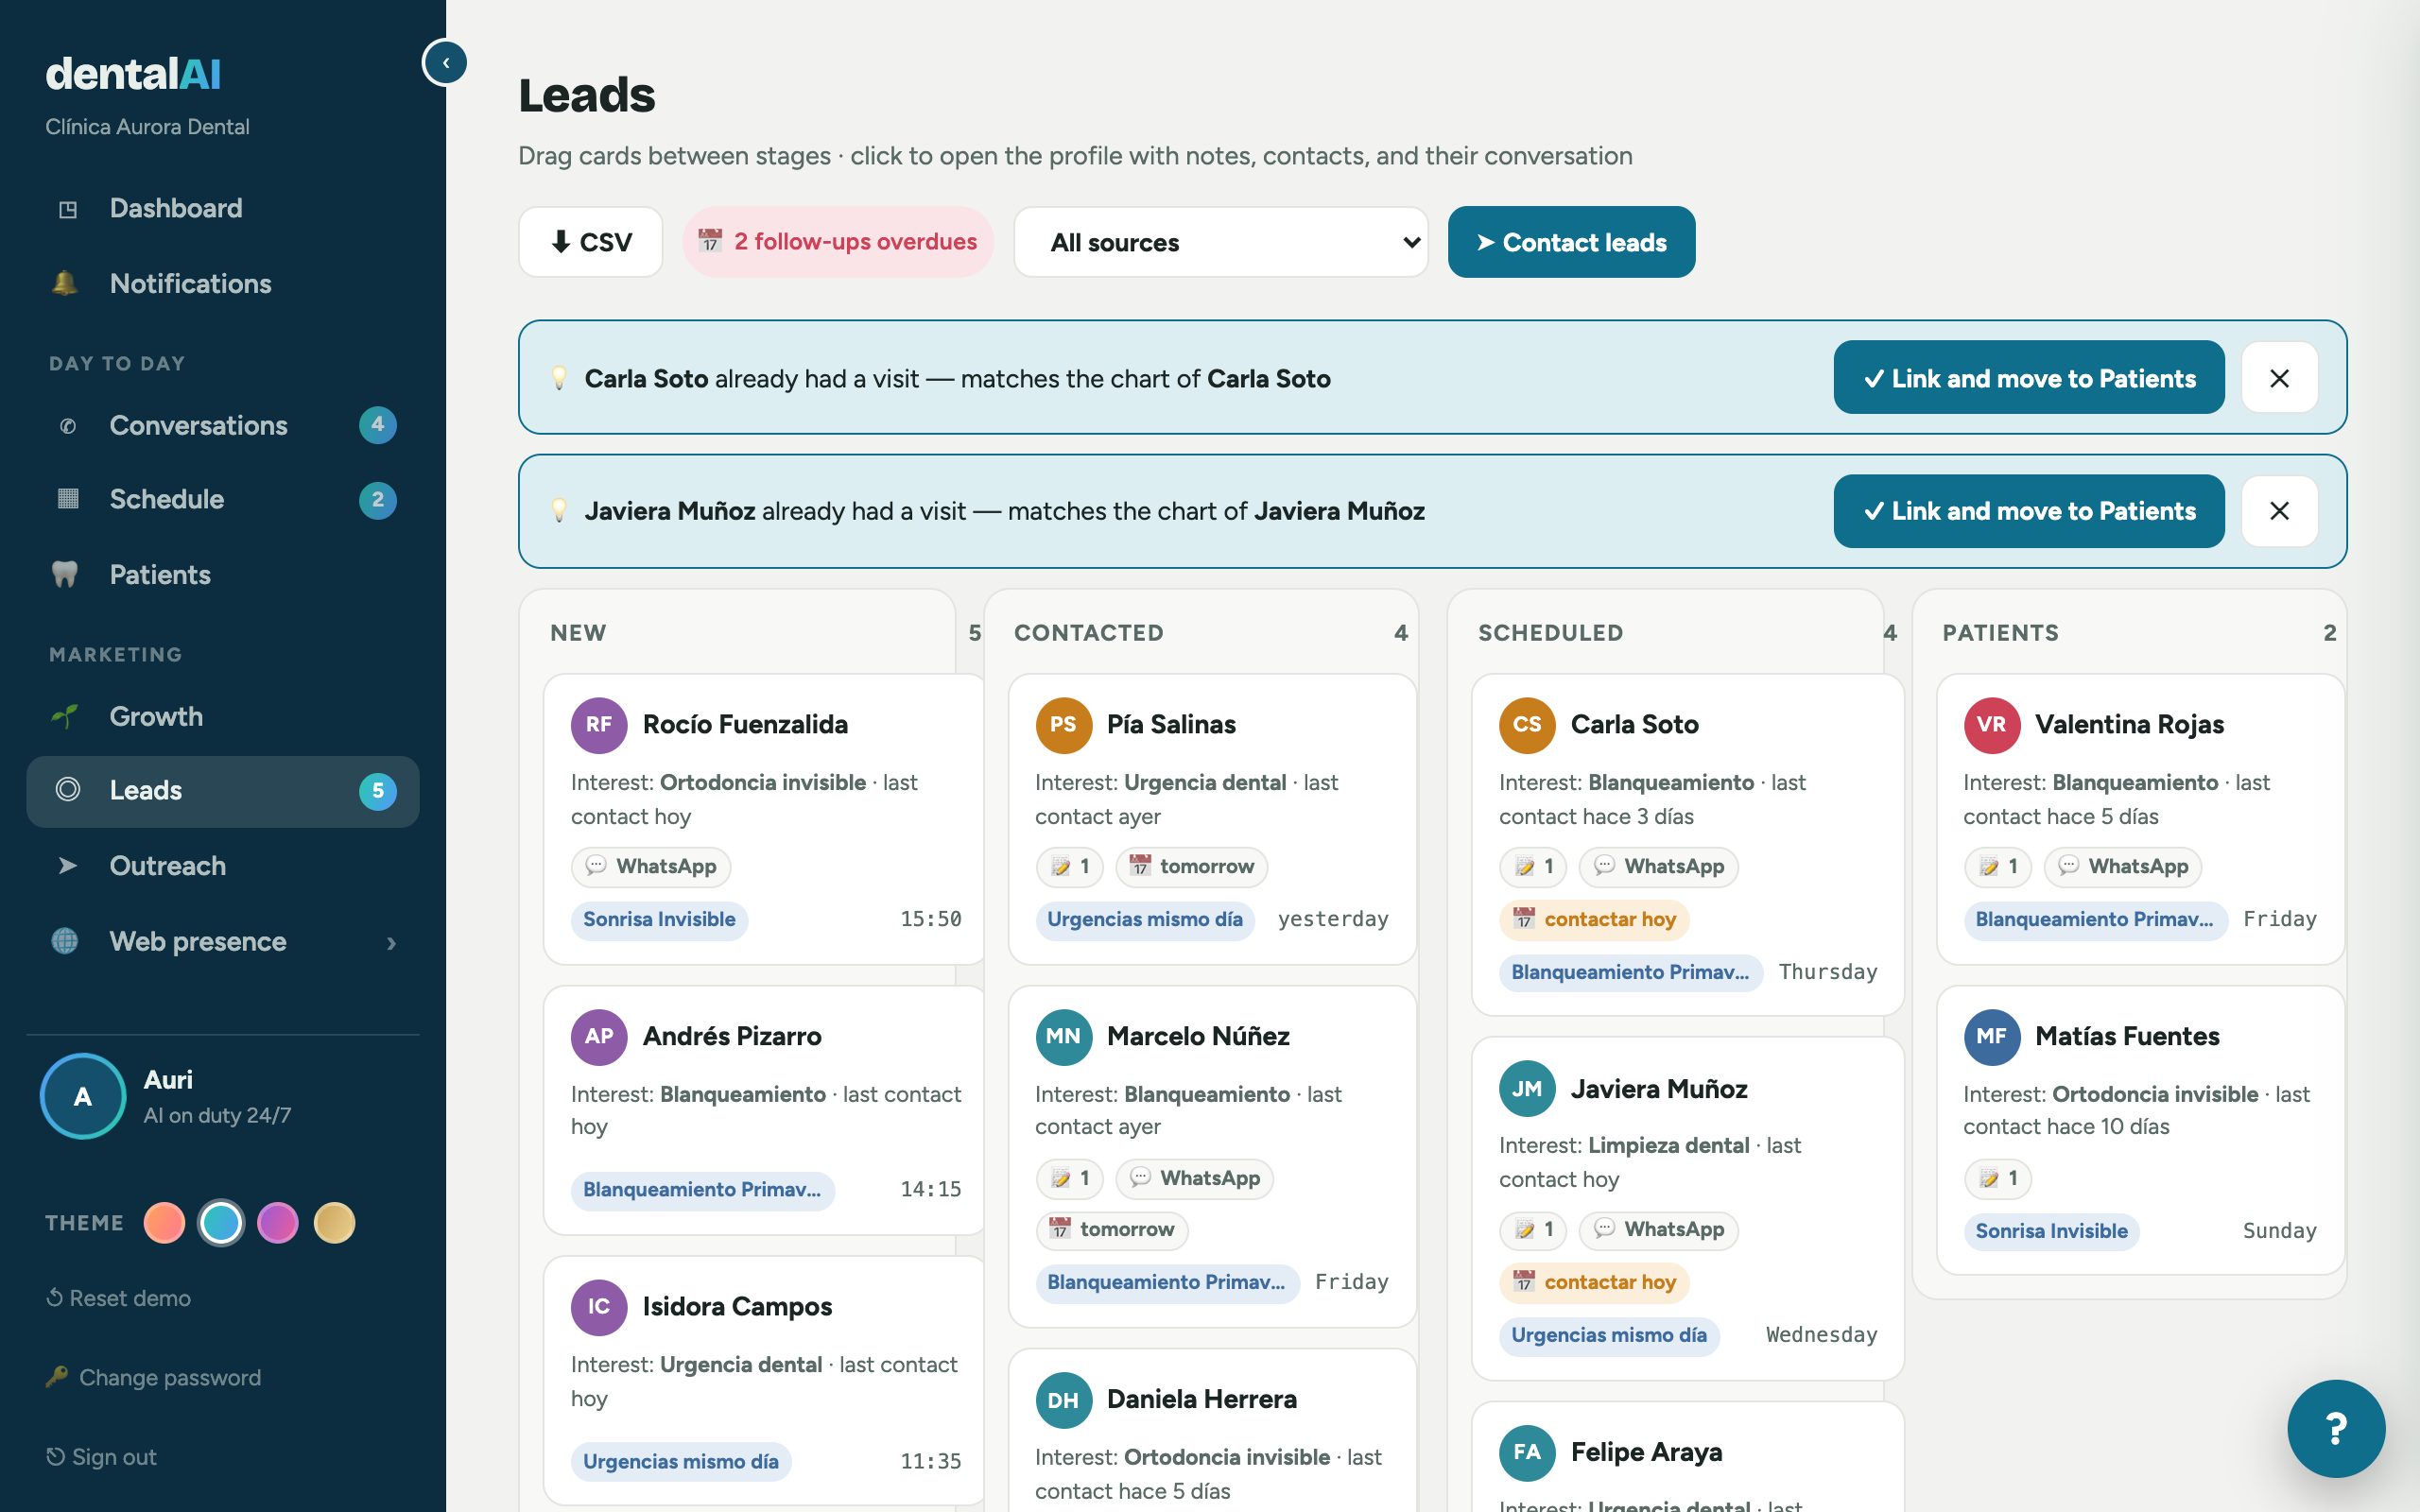Dismiss the Carla Soto match banner
The height and width of the screenshot is (1512, 2420).
2279,378
